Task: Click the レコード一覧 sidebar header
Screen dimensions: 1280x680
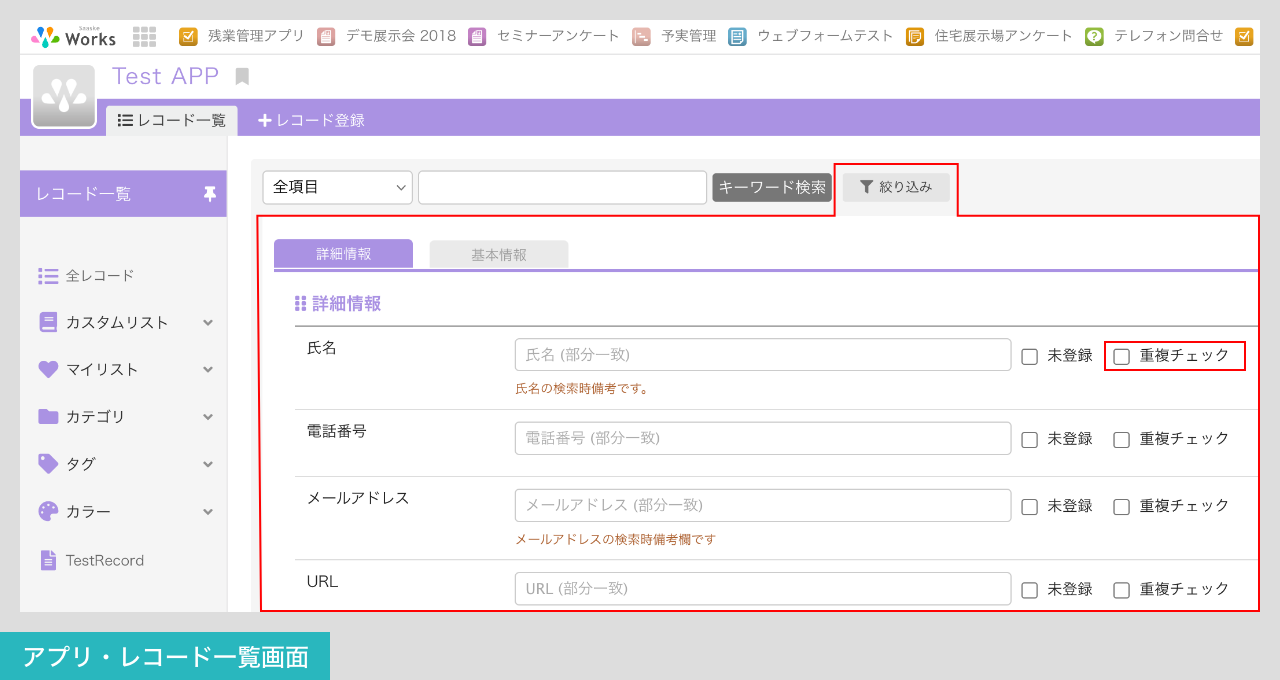Action: 123,194
